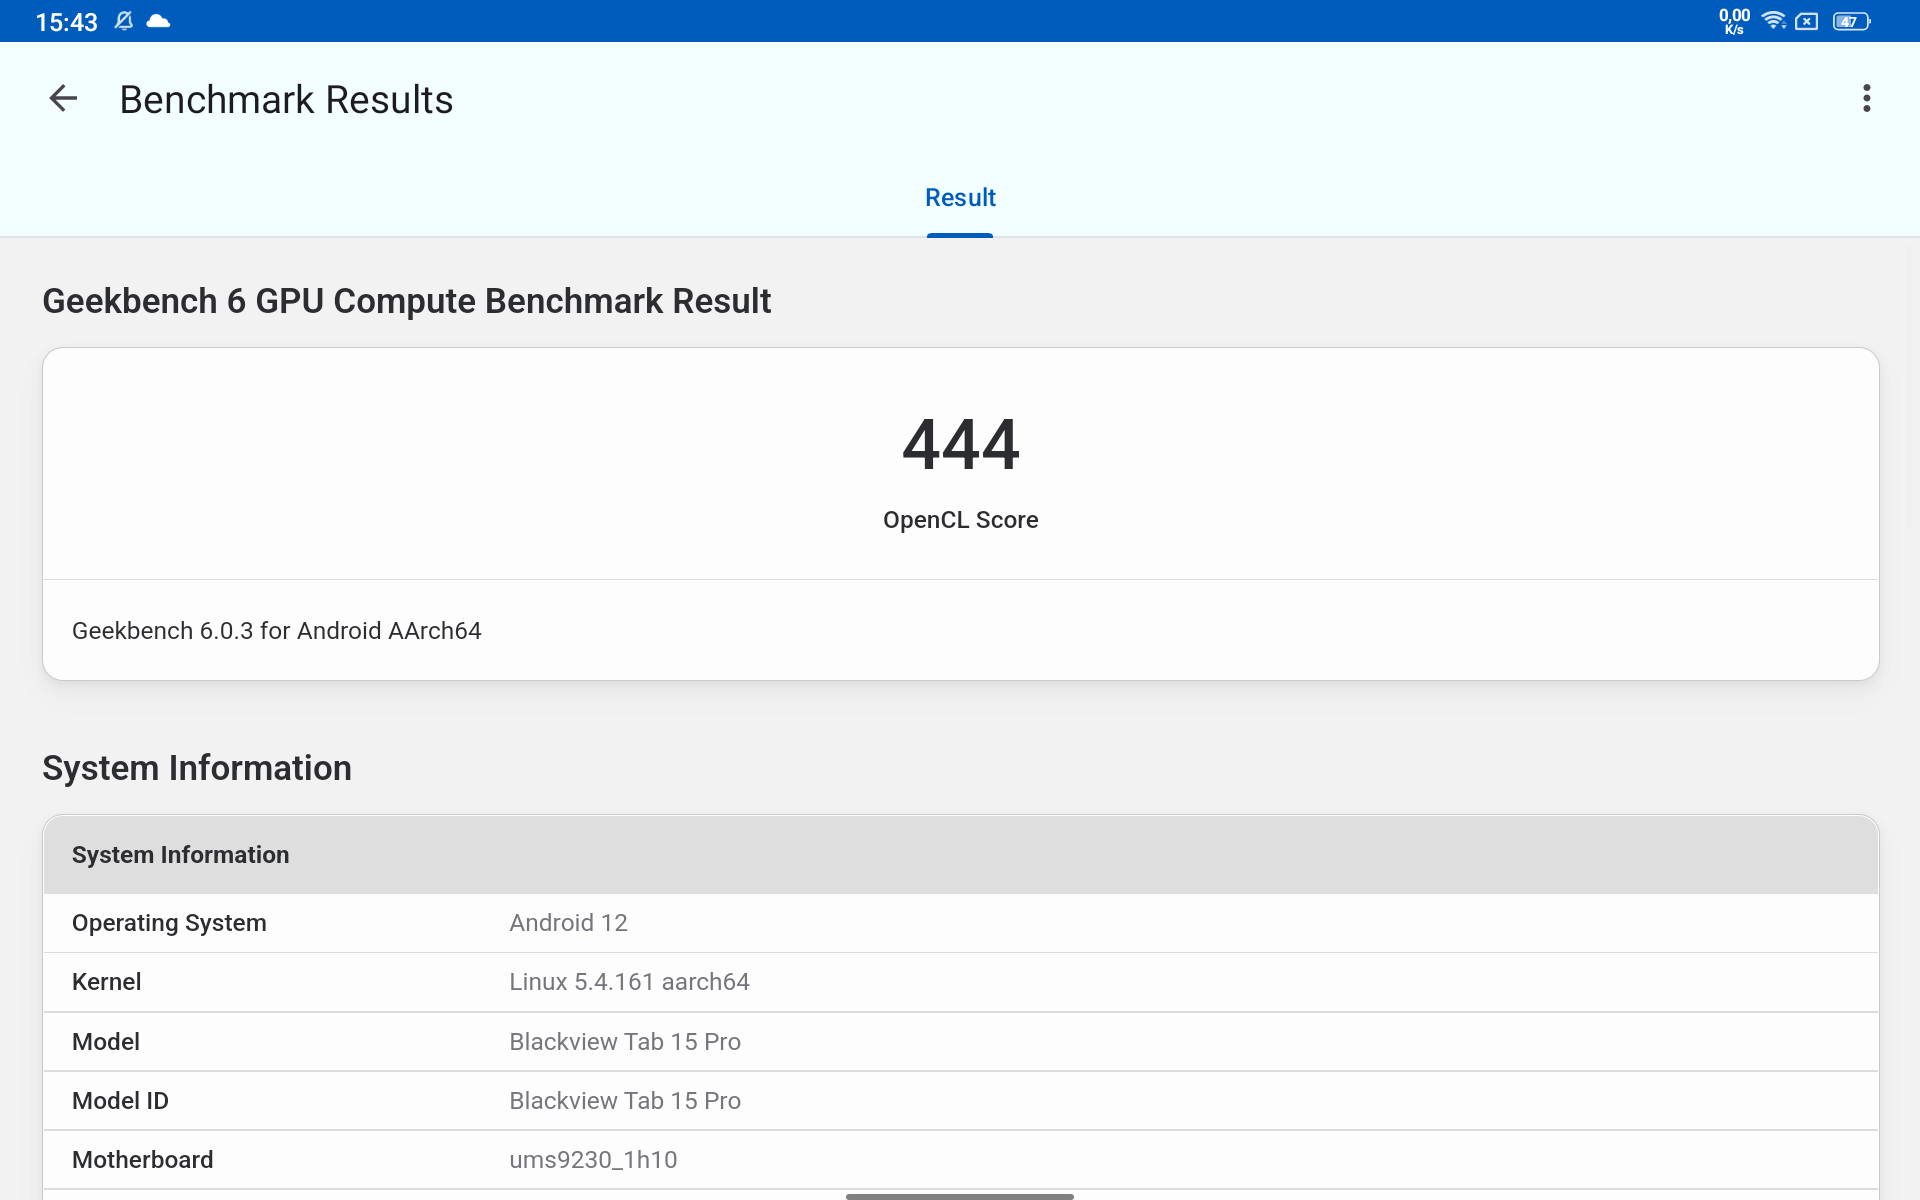Click the Benchmark Results title
This screenshot has height=1200, width=1920.
(x=286, y=100)
